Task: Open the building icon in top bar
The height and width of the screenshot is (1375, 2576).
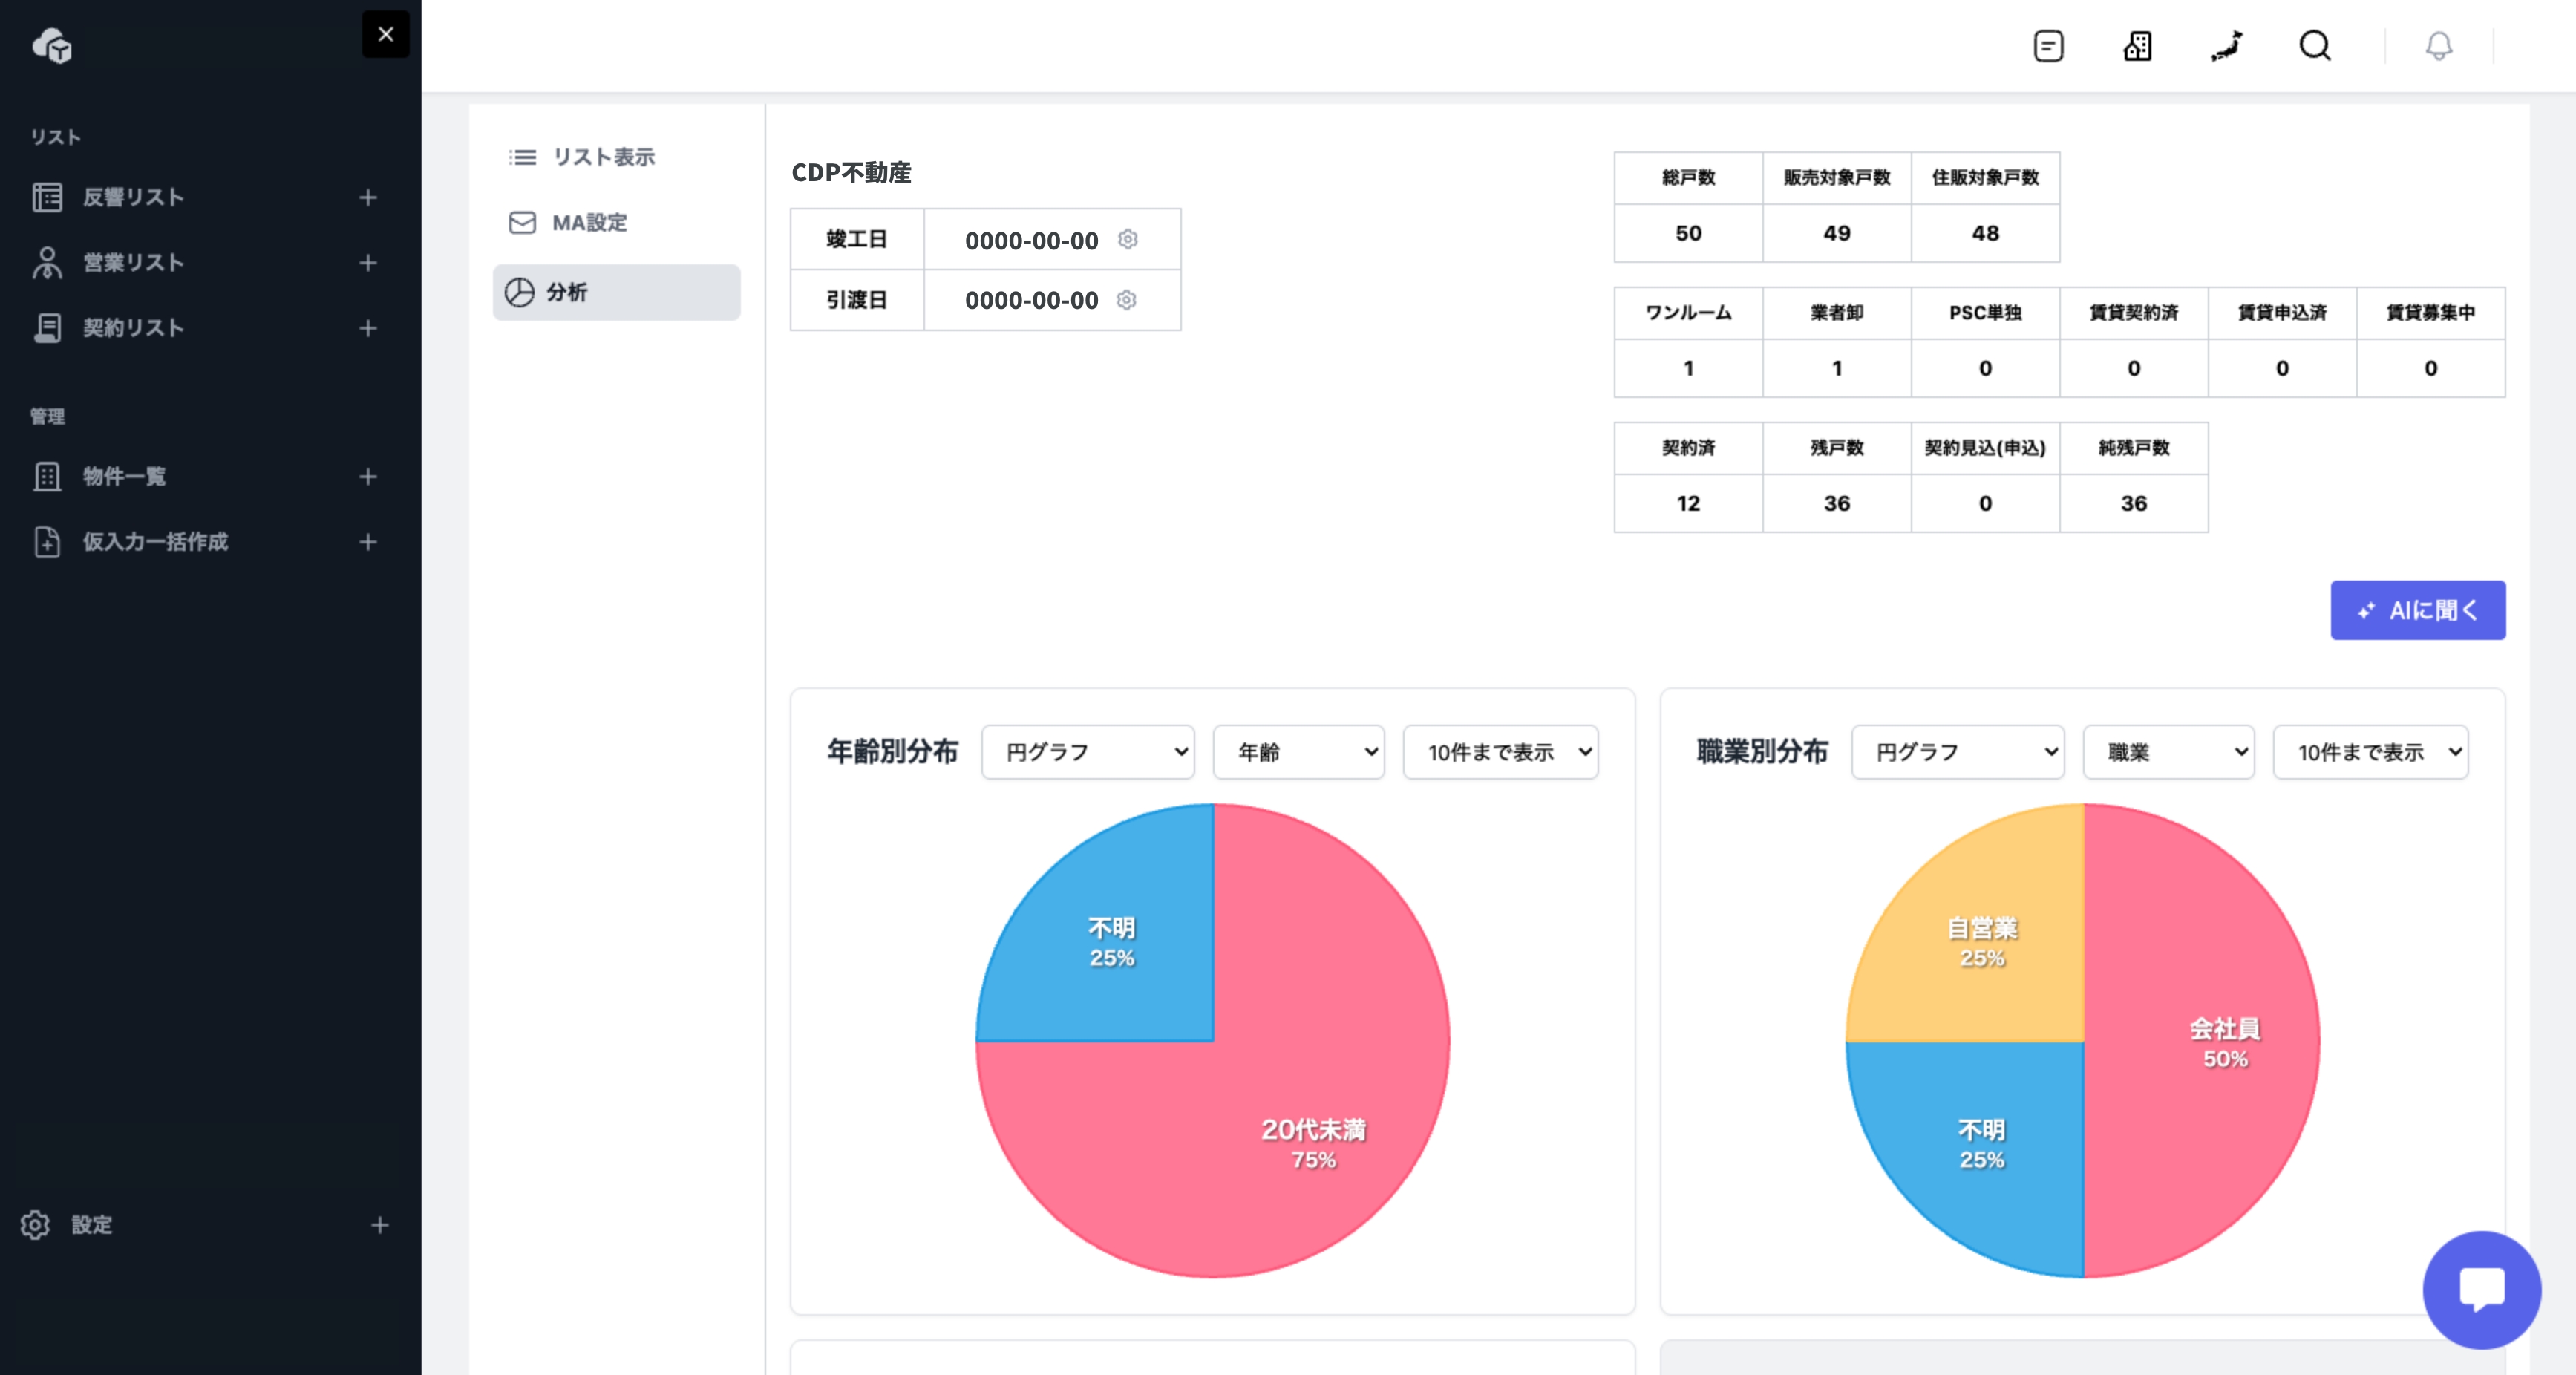Action: pyautogui.click(x=2137, y=46)
